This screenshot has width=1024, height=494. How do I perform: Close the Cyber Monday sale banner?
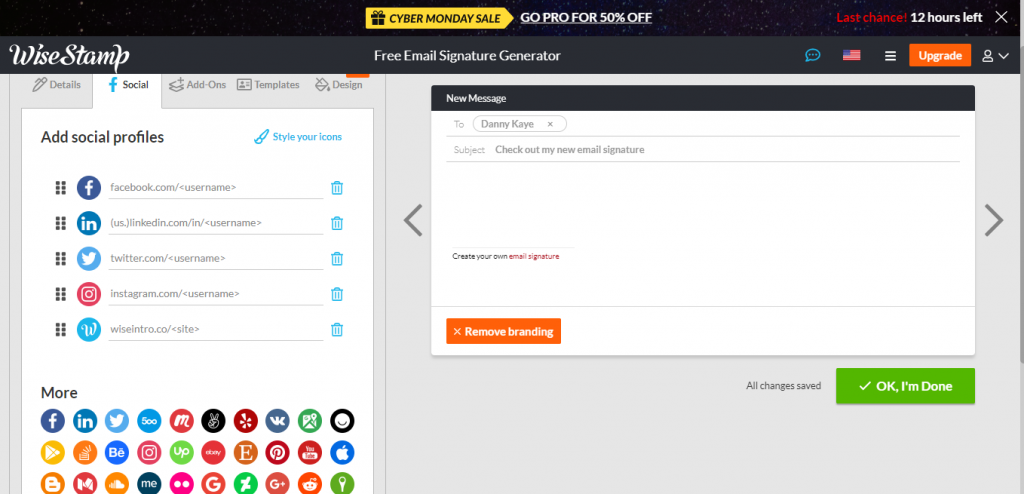1001,17
